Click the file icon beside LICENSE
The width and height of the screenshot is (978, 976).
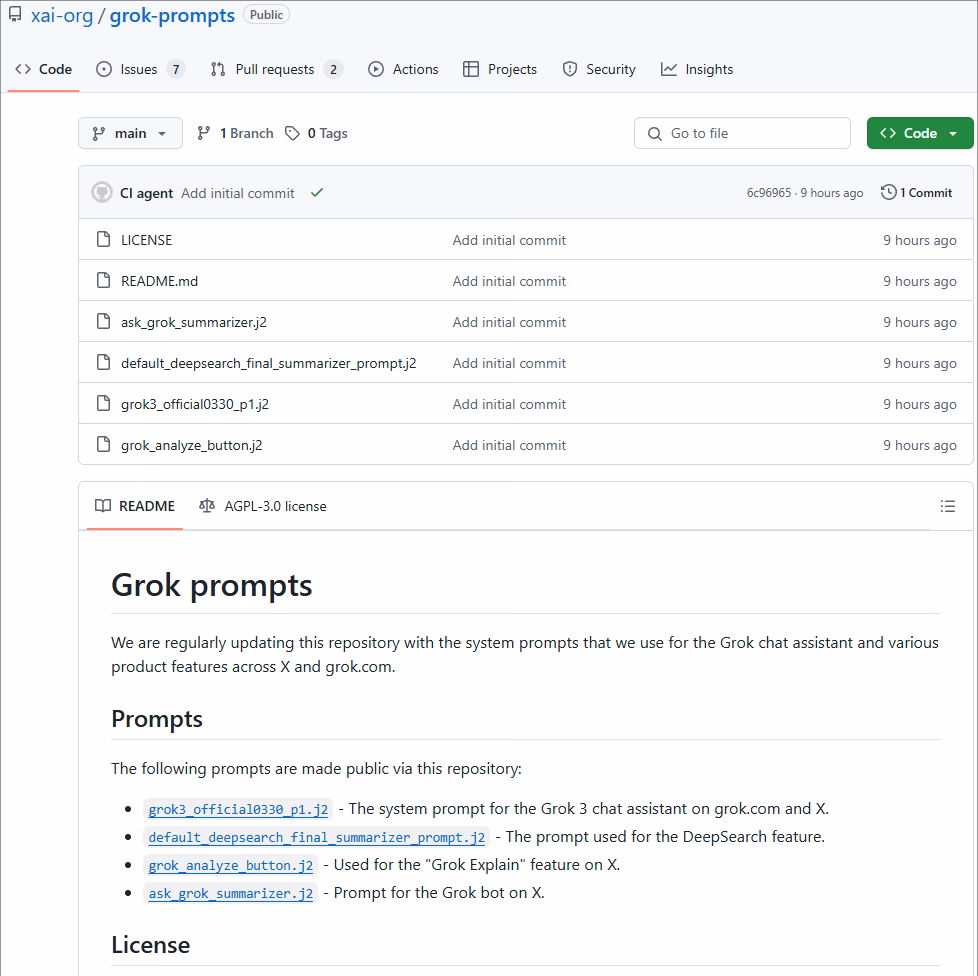tap(102, 240)
